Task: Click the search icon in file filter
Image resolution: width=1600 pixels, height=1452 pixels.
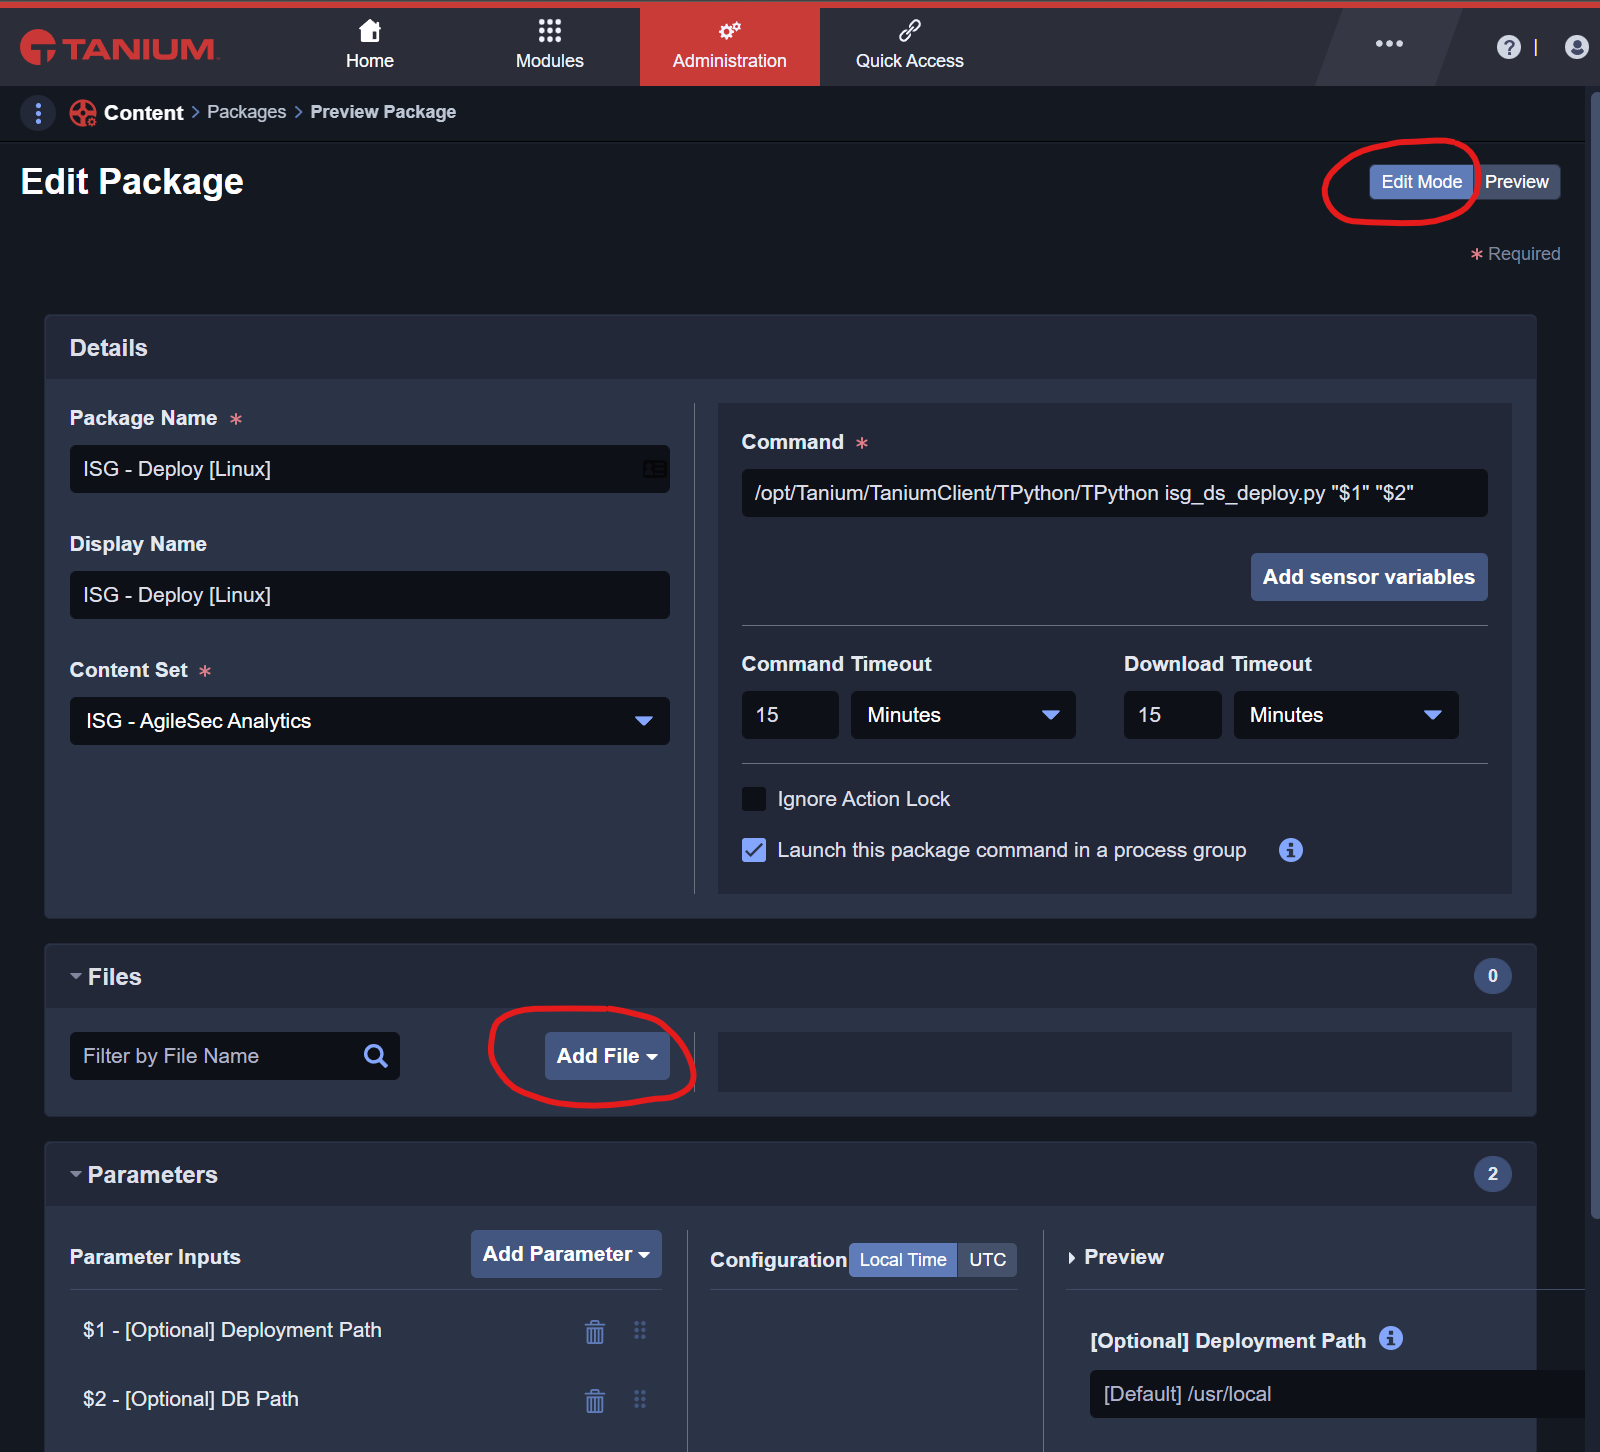Action: coord(376,1056)
